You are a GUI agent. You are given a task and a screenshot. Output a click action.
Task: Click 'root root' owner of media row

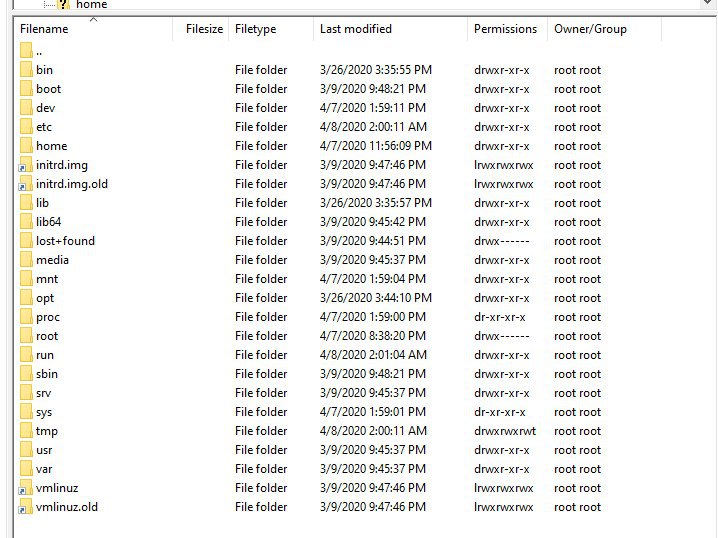coord(577,260)
